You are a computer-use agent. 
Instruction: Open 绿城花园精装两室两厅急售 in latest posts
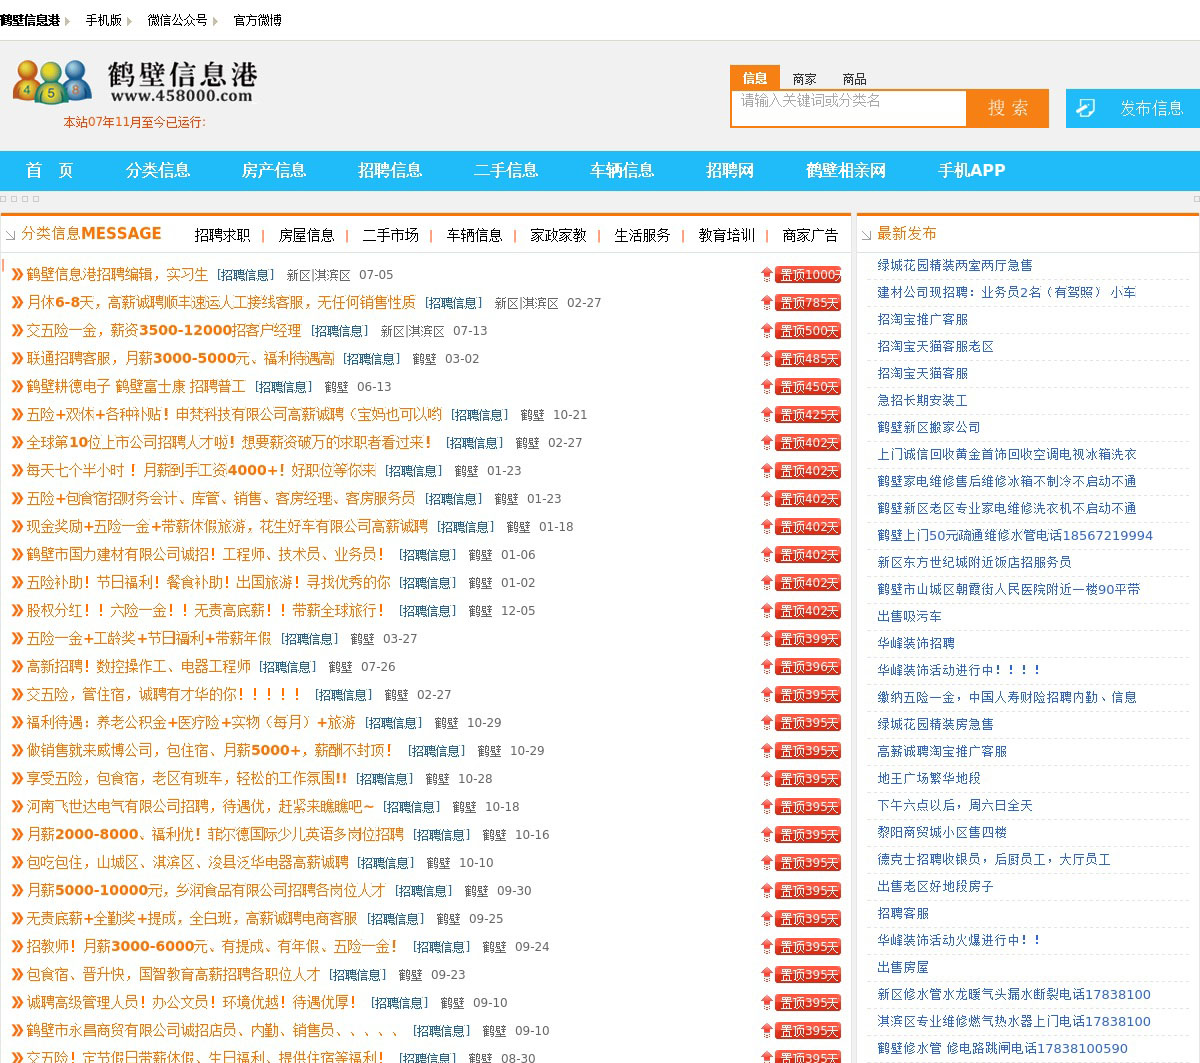(x=954, y=265)
